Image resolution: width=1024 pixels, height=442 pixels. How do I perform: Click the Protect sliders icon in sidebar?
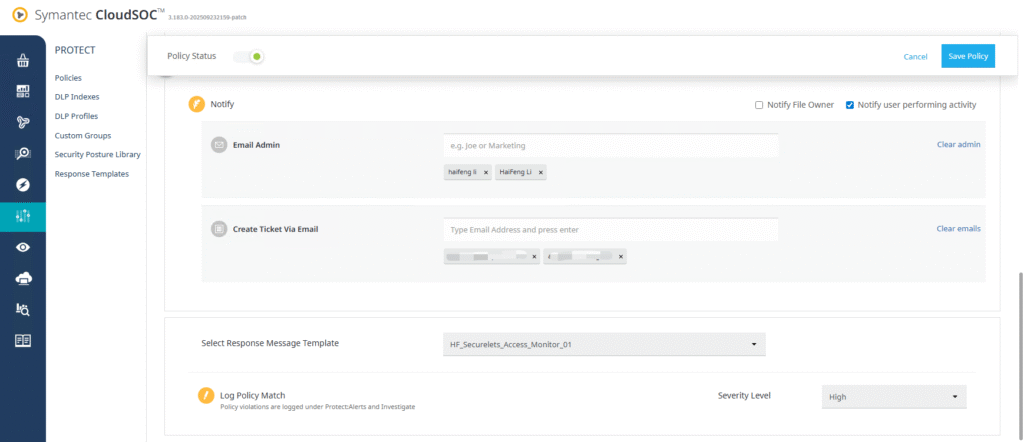22,215
